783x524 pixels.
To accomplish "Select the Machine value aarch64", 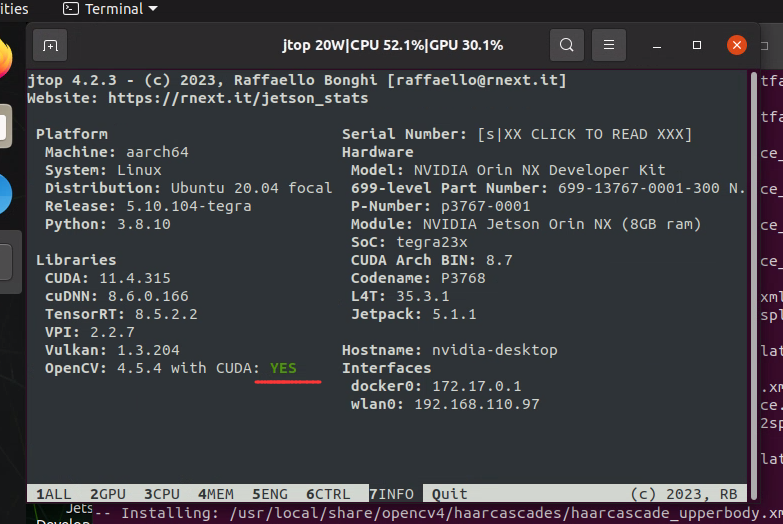I will coord(157,152).
